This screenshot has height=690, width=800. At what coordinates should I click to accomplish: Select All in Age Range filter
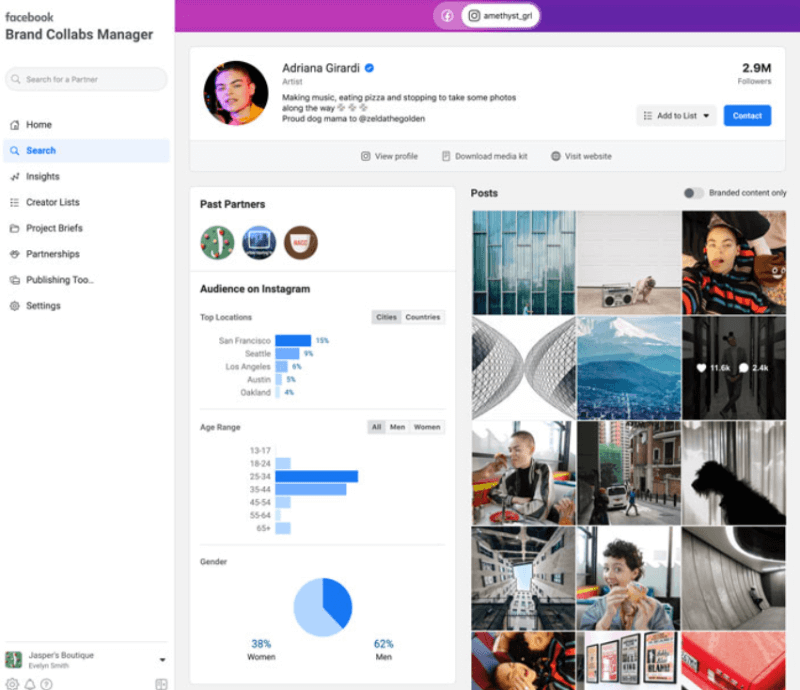click(x=376, y=427)
